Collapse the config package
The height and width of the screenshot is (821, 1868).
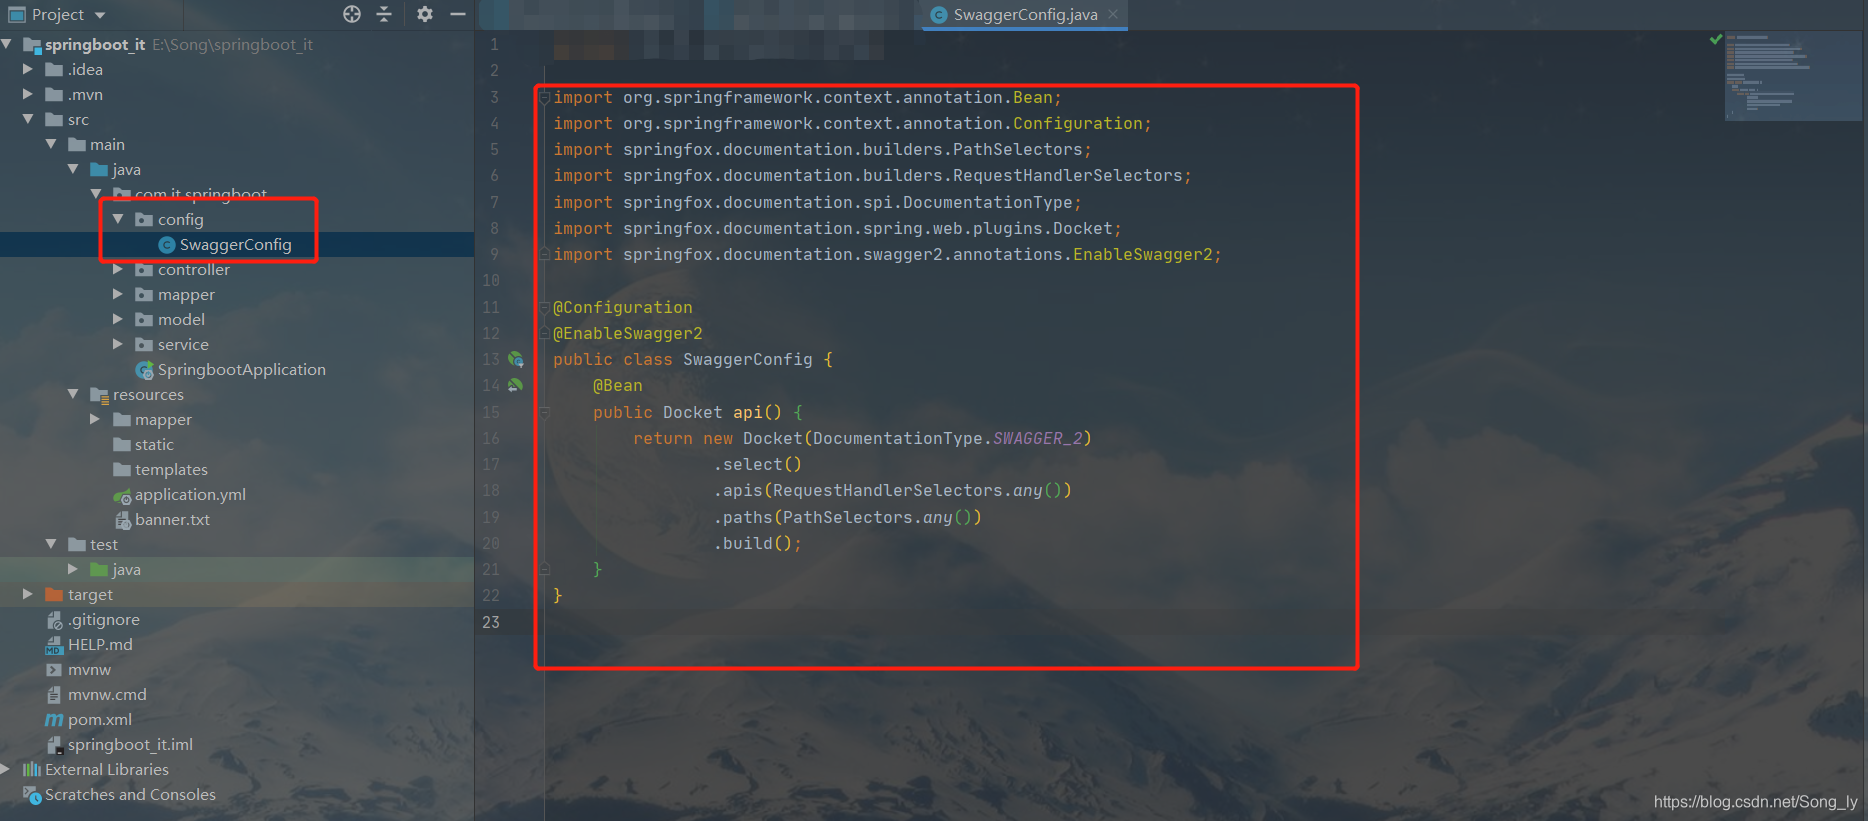click(118, 219)
